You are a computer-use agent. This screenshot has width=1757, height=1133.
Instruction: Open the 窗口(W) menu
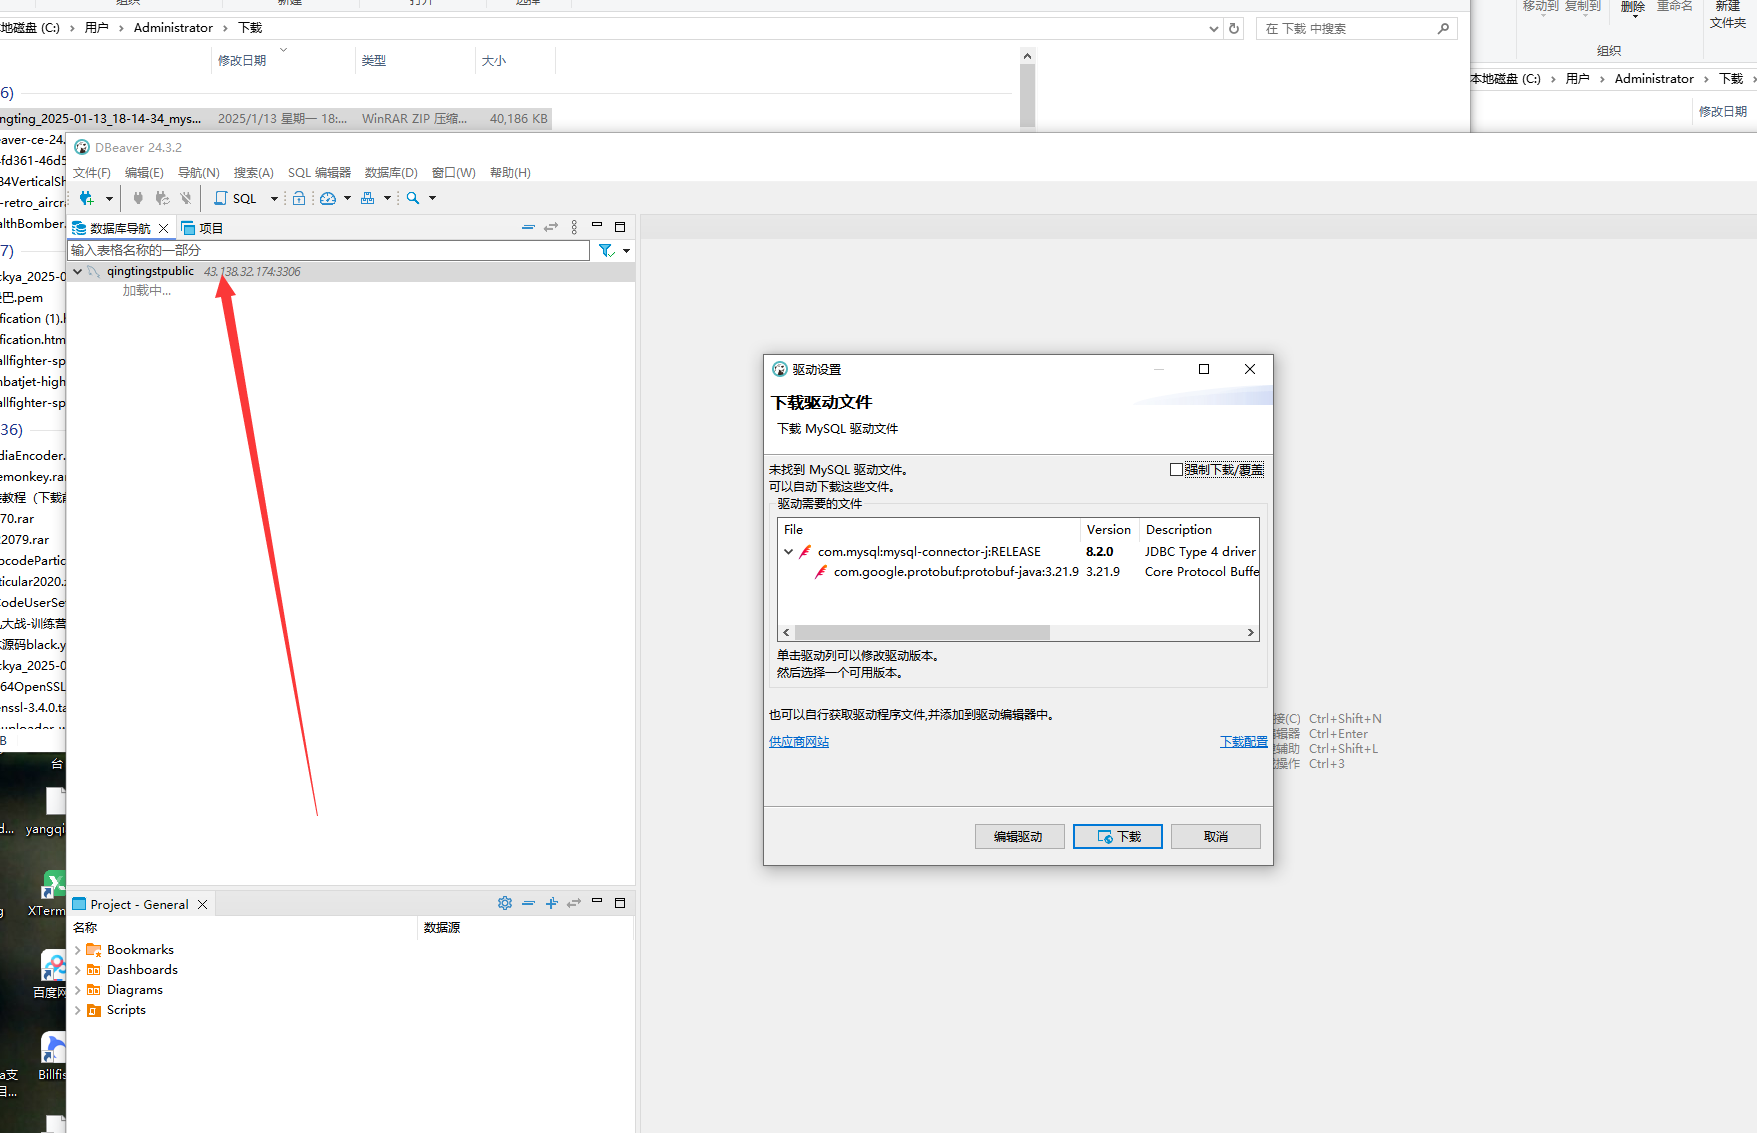click(454, 173)
